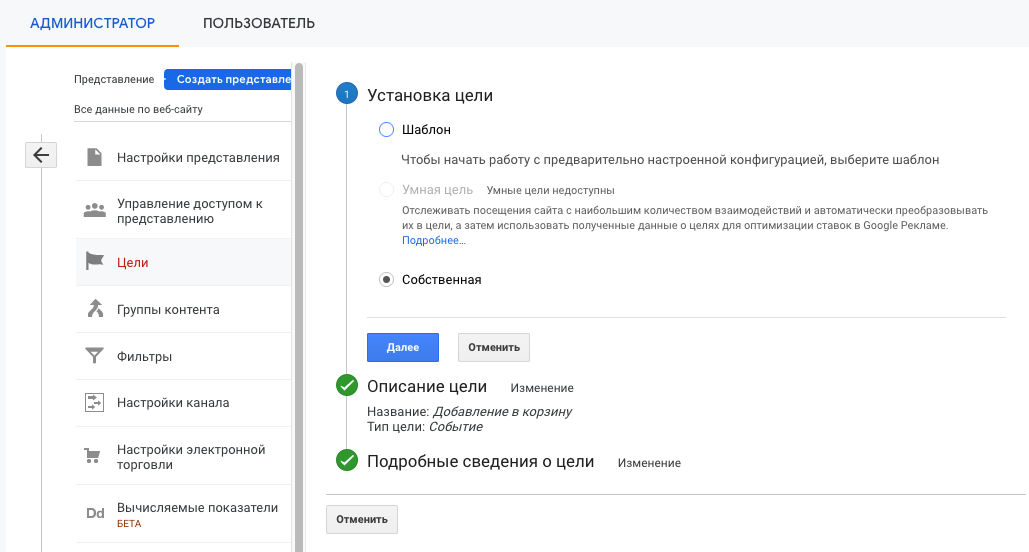This screenshot has height=552, width=1029.
Task: Click the back arrow icon in sidebar
Action: 41,154
